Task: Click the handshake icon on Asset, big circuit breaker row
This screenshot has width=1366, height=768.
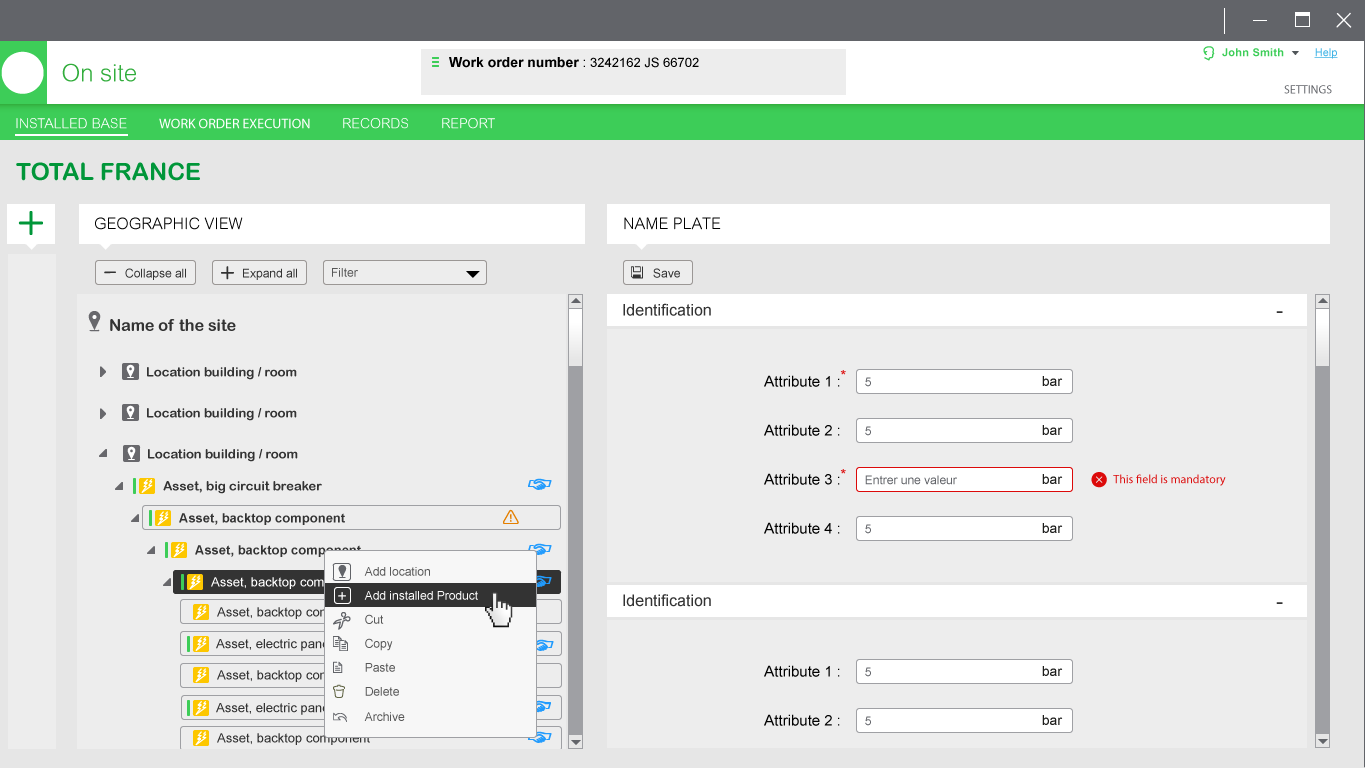Action: pos(539,485)
